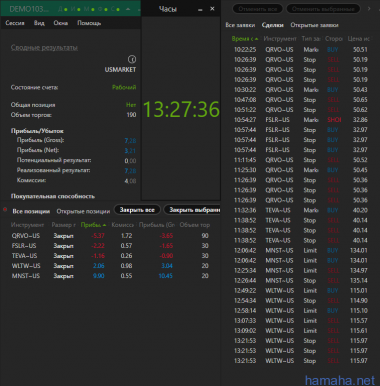The image size is (380, 386).
Task: Click the Отменить все button
Action: [x=257, y=9]
